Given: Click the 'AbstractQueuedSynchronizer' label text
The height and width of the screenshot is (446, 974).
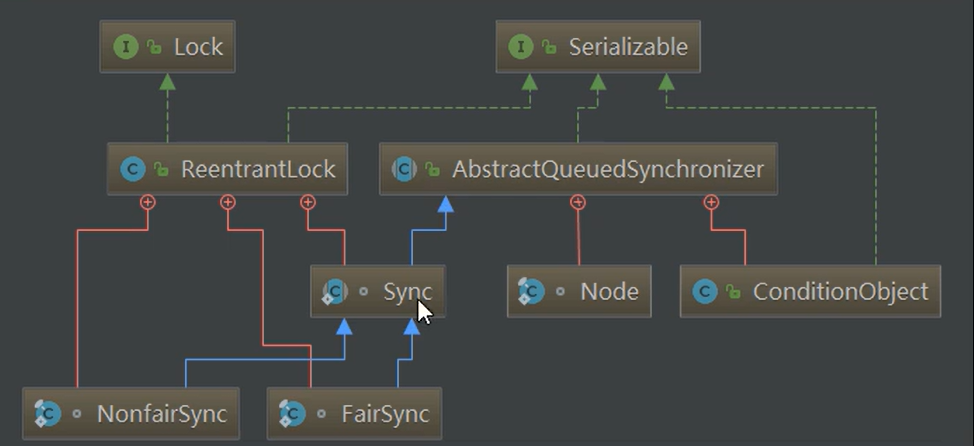Looking at the screenshot, I should pyautogui.click(x=608, y=170).
